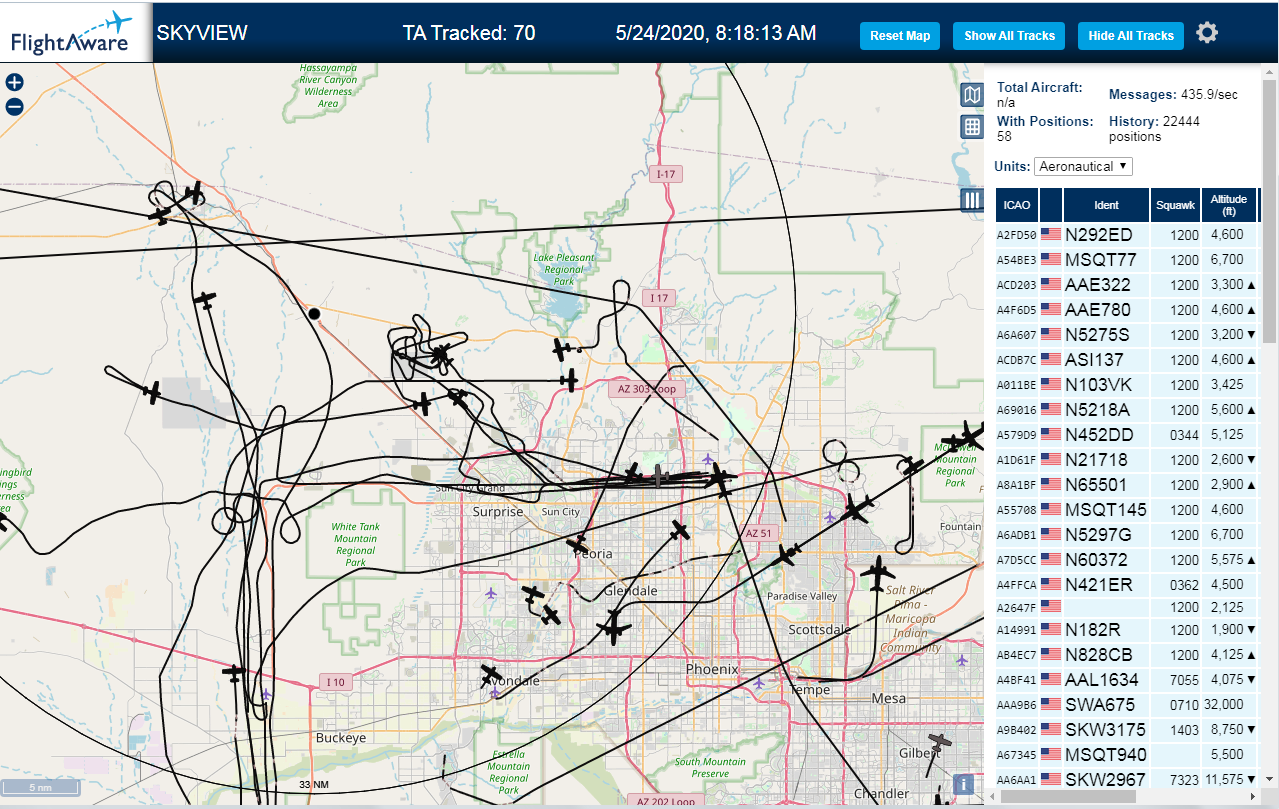
Task: Sort table by Ident column header
Action: click(x=1106, y=205)
